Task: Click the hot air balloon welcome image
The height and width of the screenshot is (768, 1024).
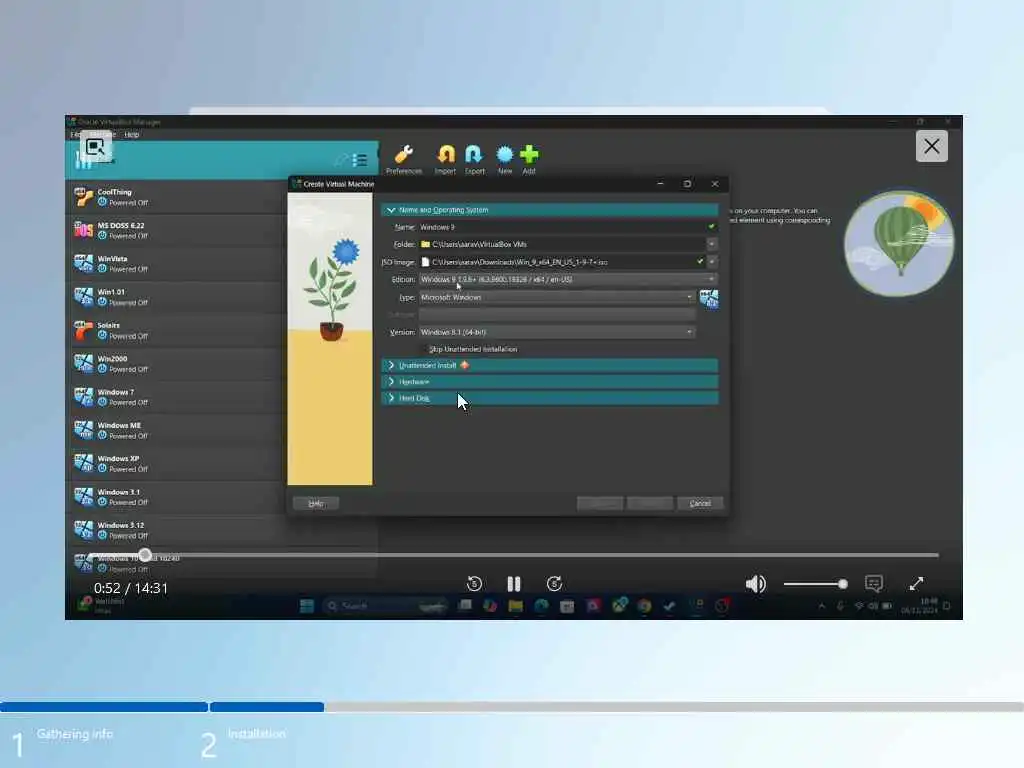Action: [x=899, y=243]
